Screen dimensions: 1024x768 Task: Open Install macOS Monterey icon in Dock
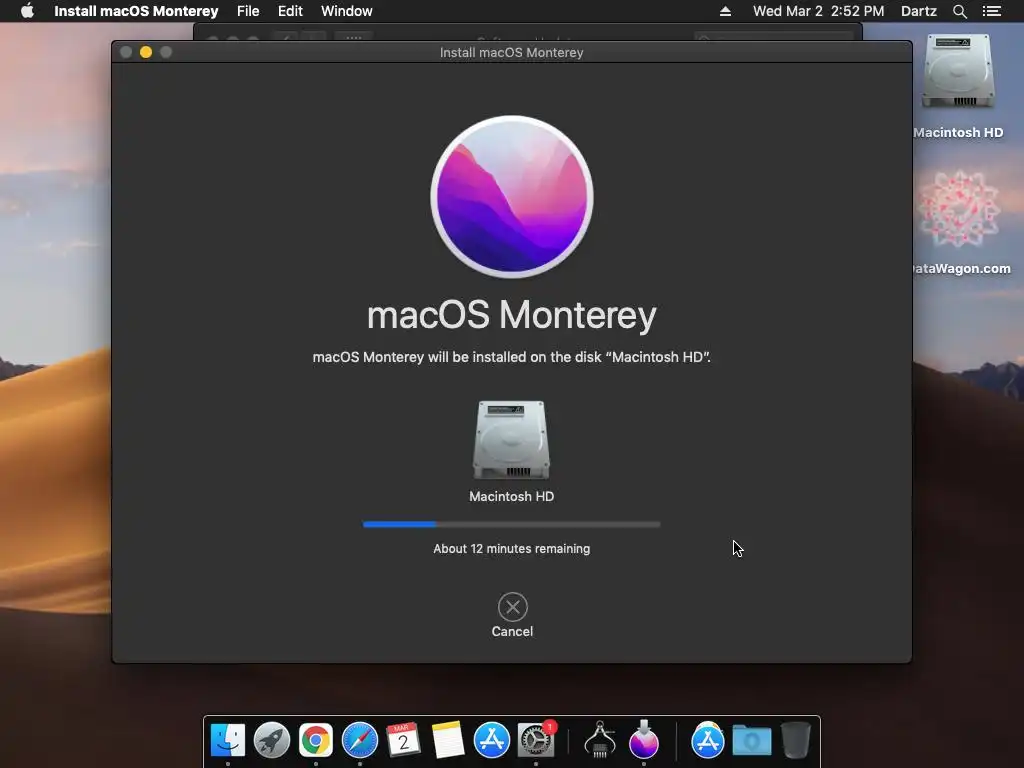tap(643, 740)
